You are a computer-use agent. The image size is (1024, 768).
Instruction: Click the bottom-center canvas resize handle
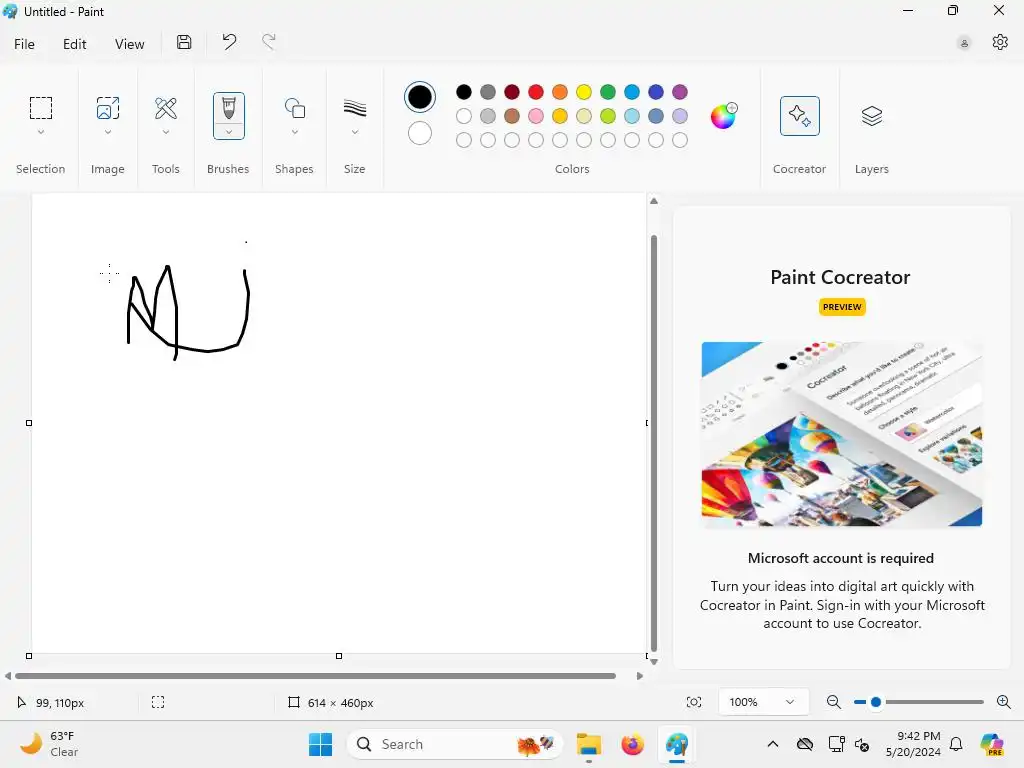pos(339,656)
